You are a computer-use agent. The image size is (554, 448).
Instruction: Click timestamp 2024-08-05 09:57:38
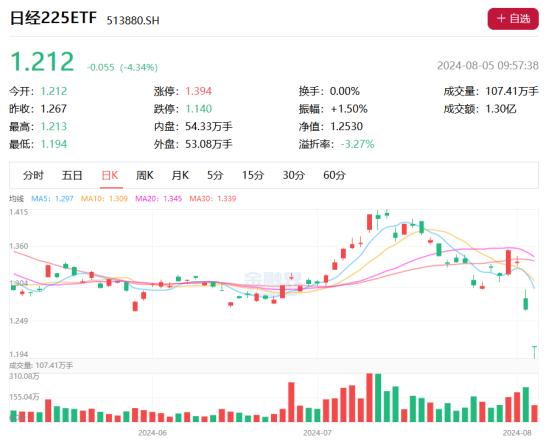click(488, 66)
